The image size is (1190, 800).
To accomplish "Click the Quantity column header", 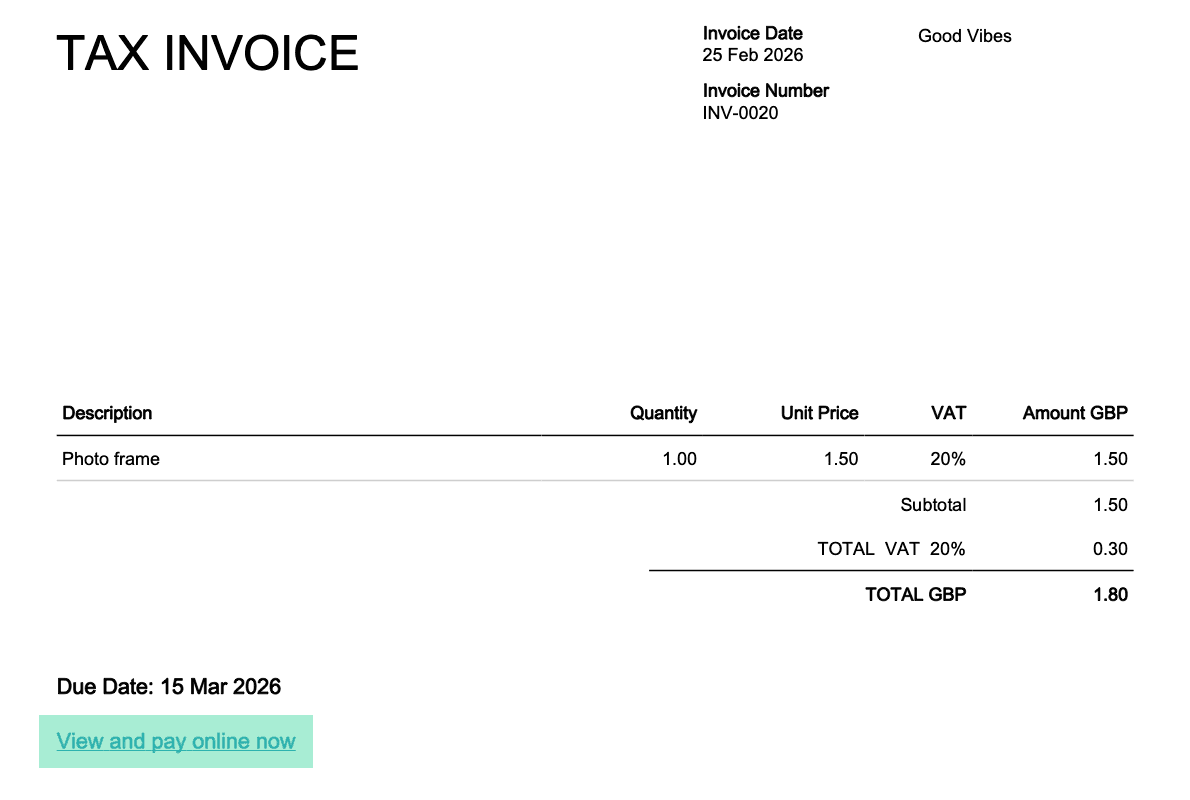I will click(663, 413).
